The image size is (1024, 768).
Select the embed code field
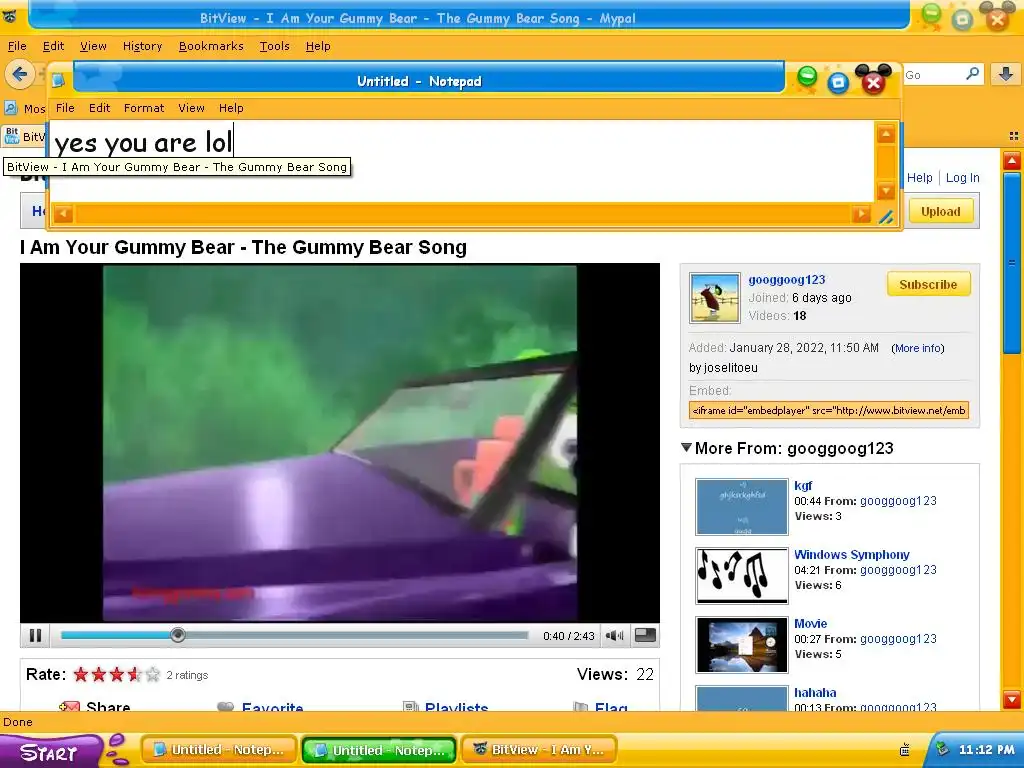coord(829,410)
